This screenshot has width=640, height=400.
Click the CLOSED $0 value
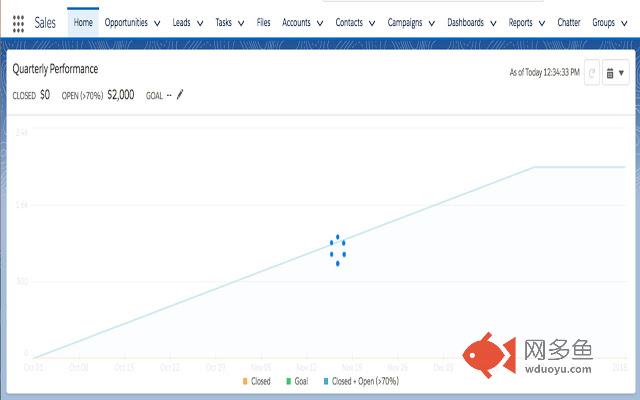[x=45, y=95]
